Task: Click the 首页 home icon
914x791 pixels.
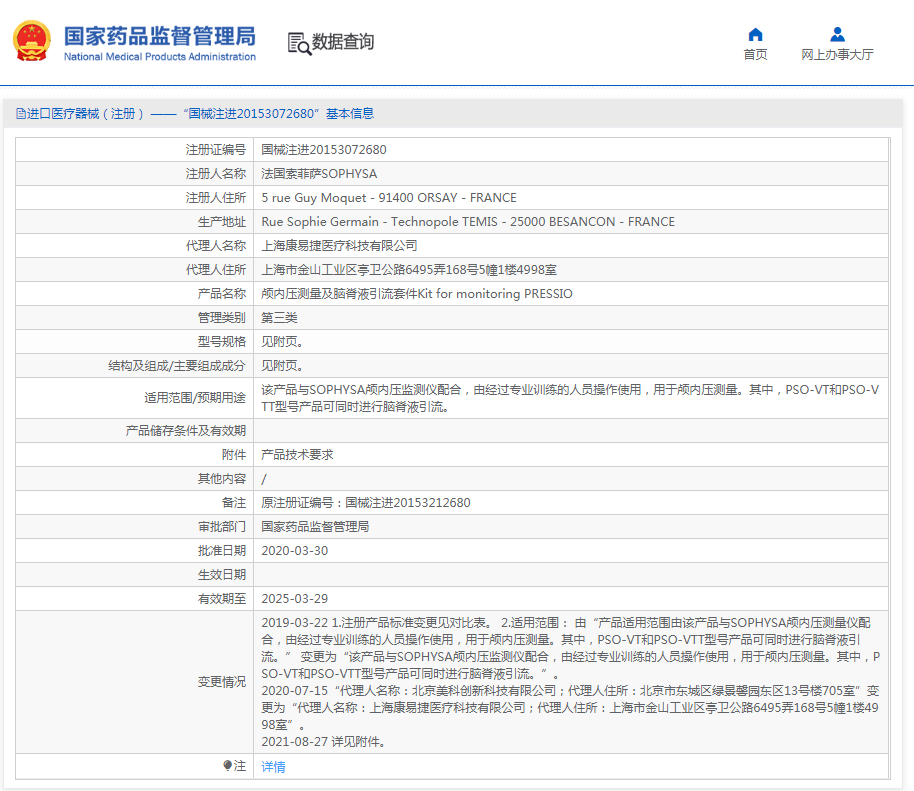Action: 755,34
